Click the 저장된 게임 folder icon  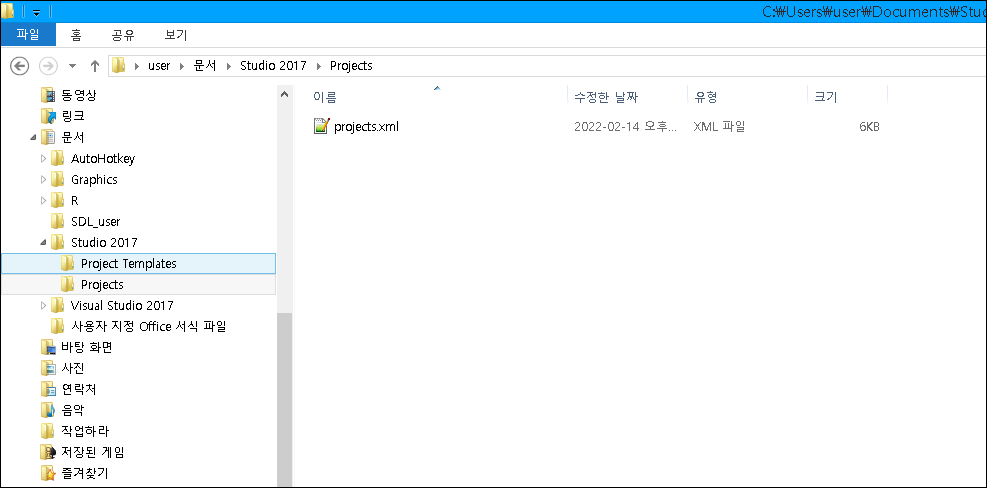[x=48, y=452]
